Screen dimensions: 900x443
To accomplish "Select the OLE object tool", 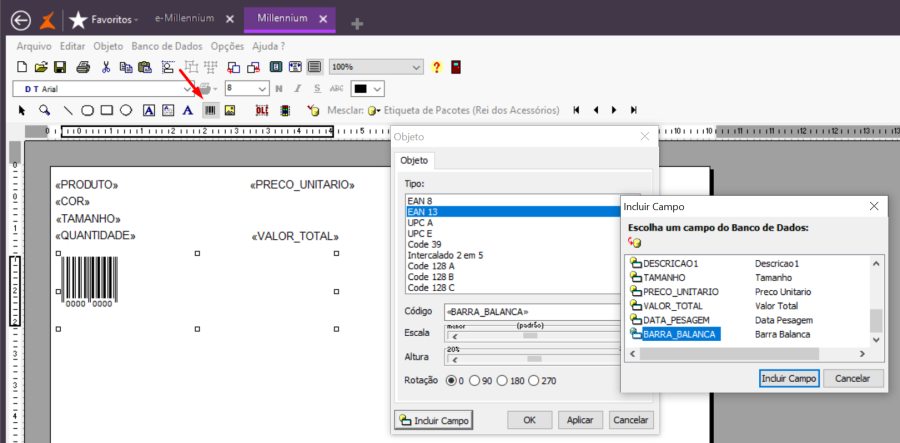I will coord(262,110).
